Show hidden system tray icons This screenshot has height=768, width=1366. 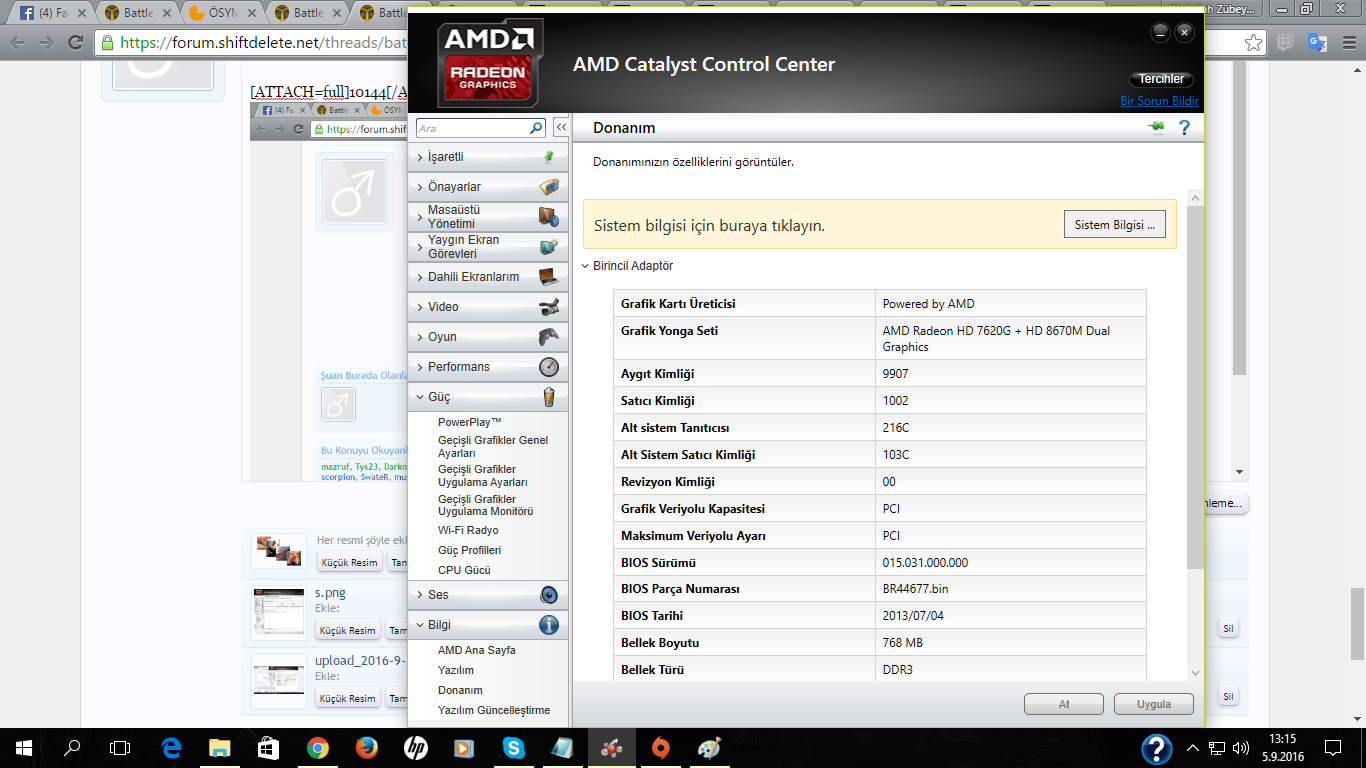[1193, 747]
